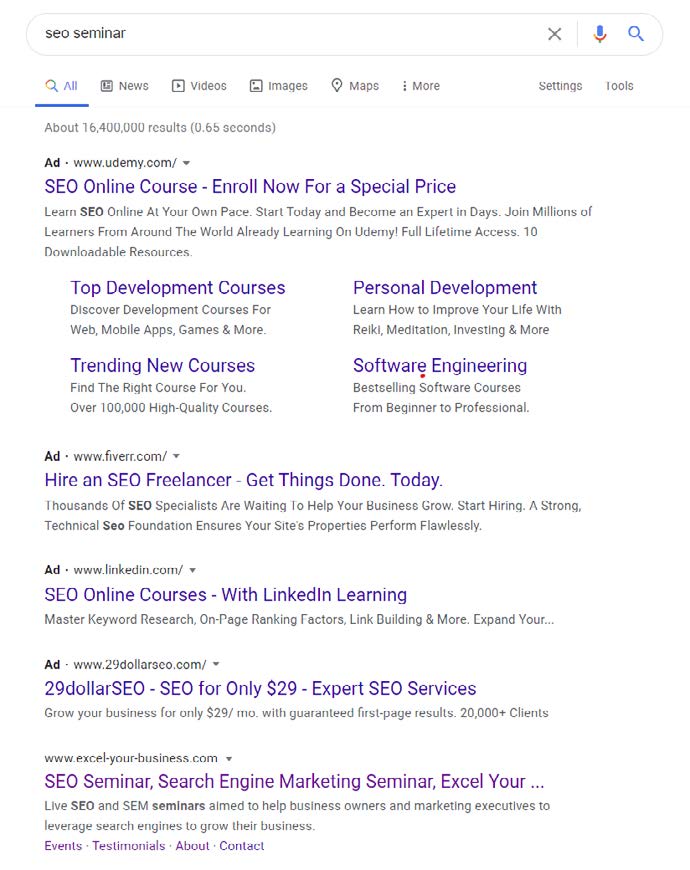The height and width of the screenshot is (870, 690).
Task: Select the All results tab
Action: click(x=62, y=86)
